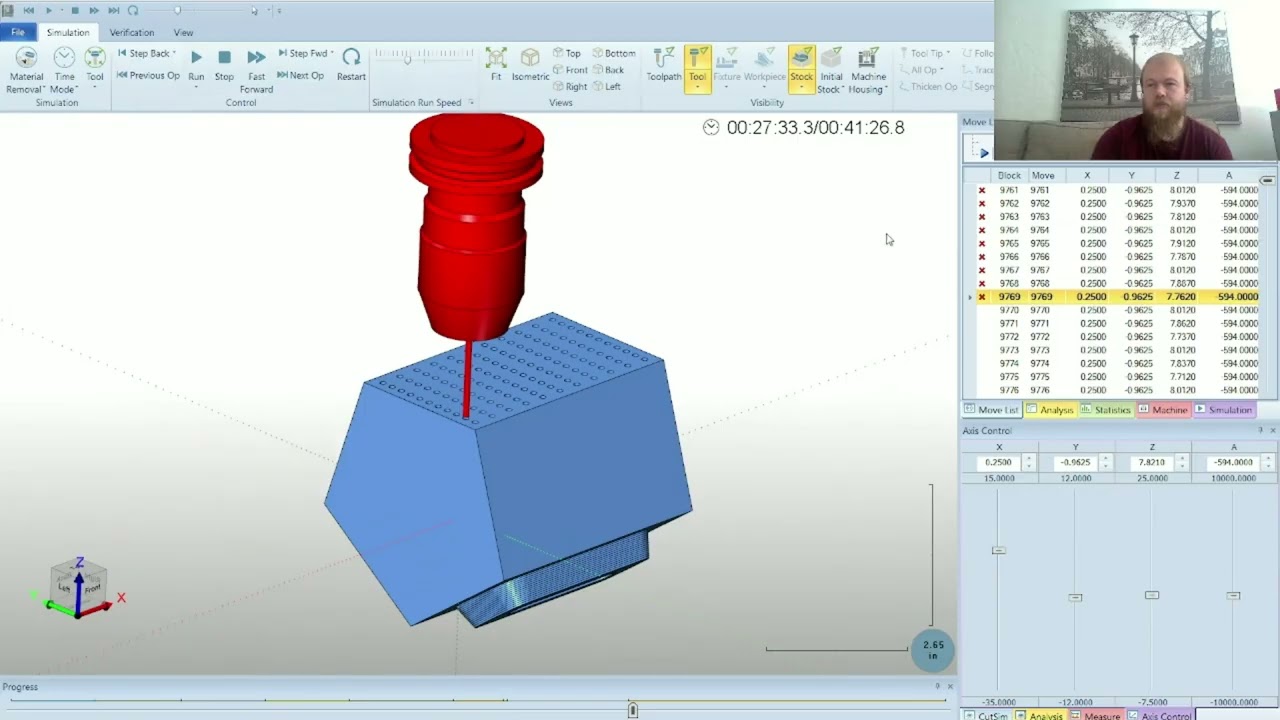Viewport: 1280px width, 720px height.
Task: Switch to Verification ribbon tab
Action: coord(131,32)
